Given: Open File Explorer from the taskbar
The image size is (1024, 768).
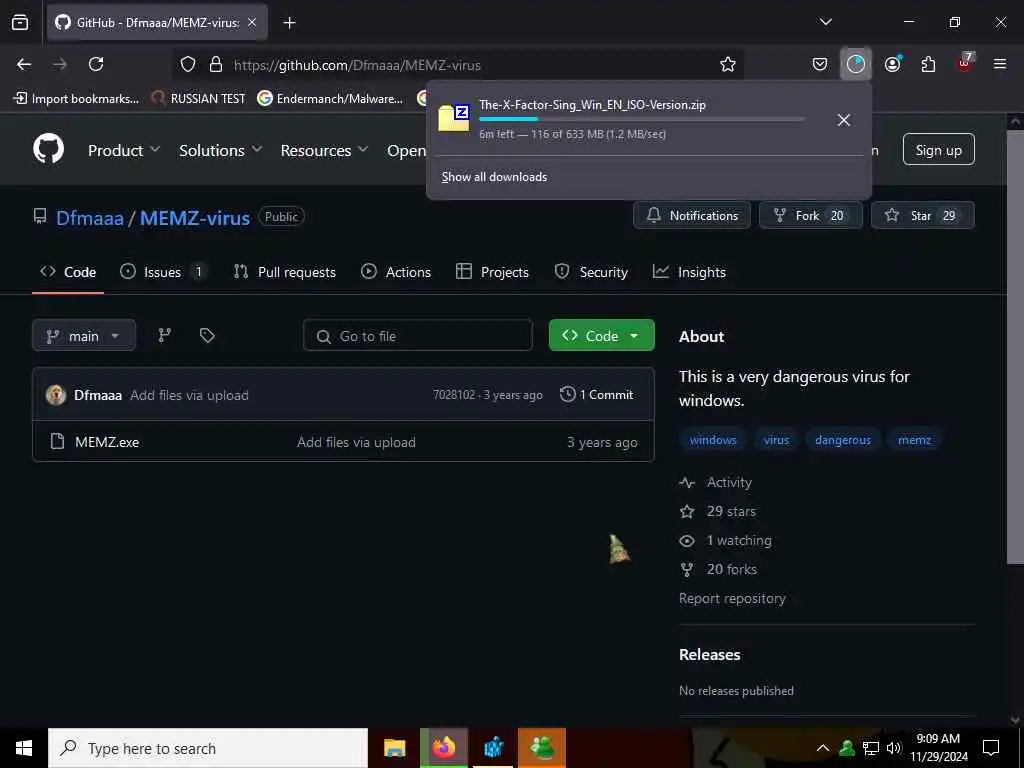Looking at the screenshot, I should tap(394, 748).
